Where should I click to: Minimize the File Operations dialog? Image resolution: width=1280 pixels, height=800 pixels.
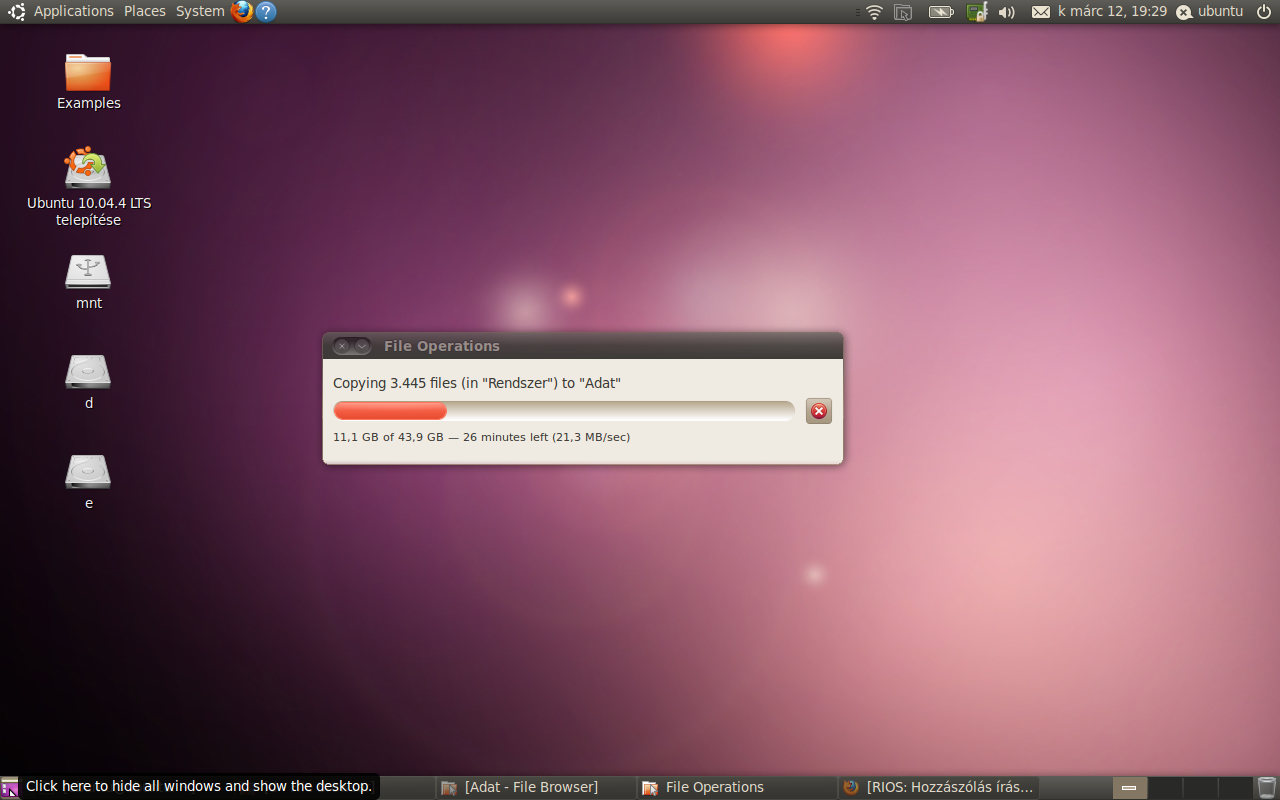(362, 346)
